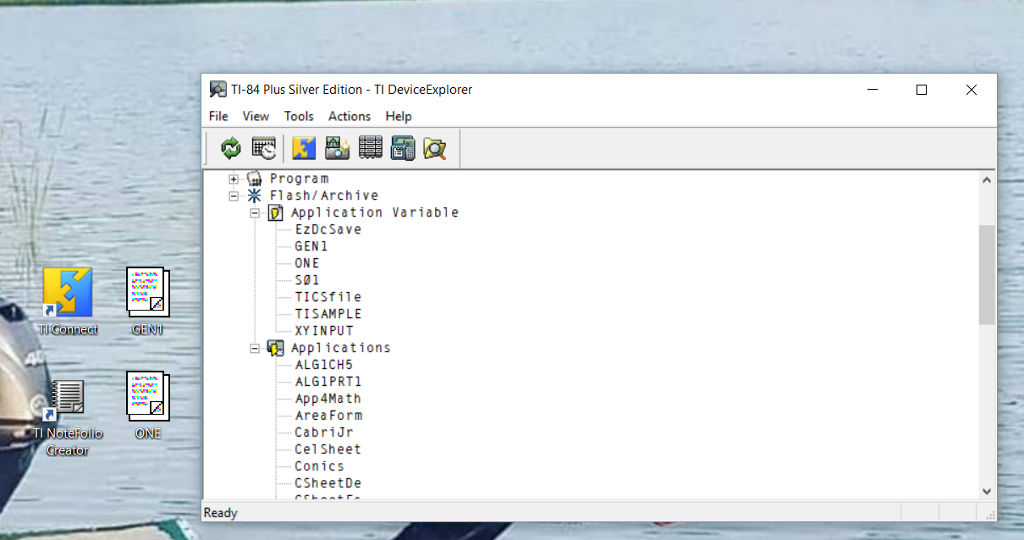
Task: Click the calculator backup toolbar icon
Action: [x=403, y=148]
